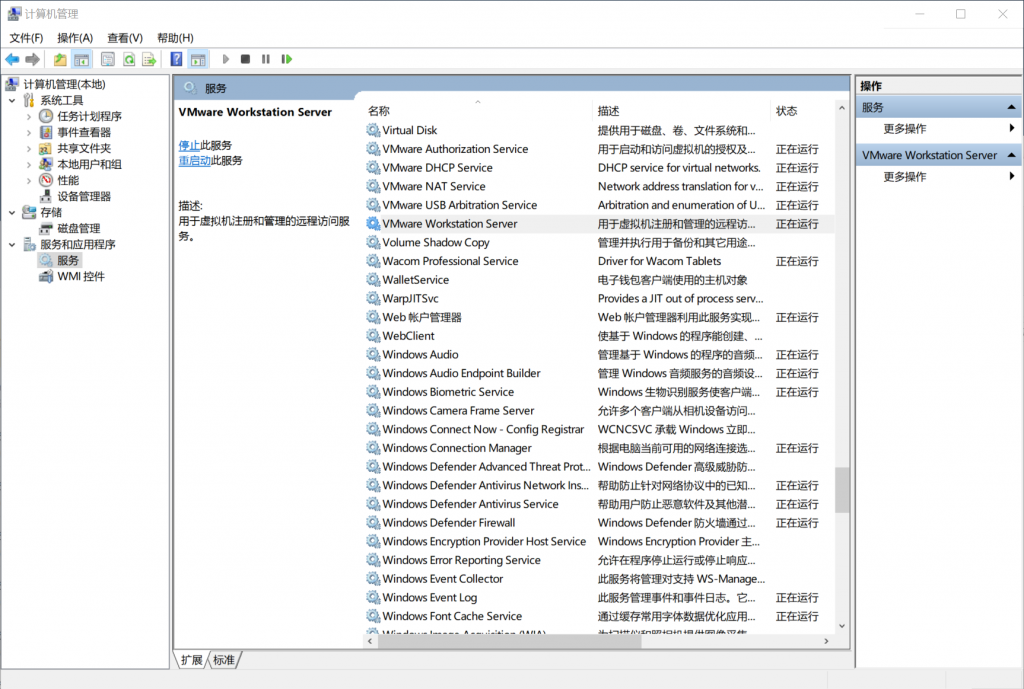
Task: Collapse the 系统工具 tree node
Action: [x=12, y=100]
